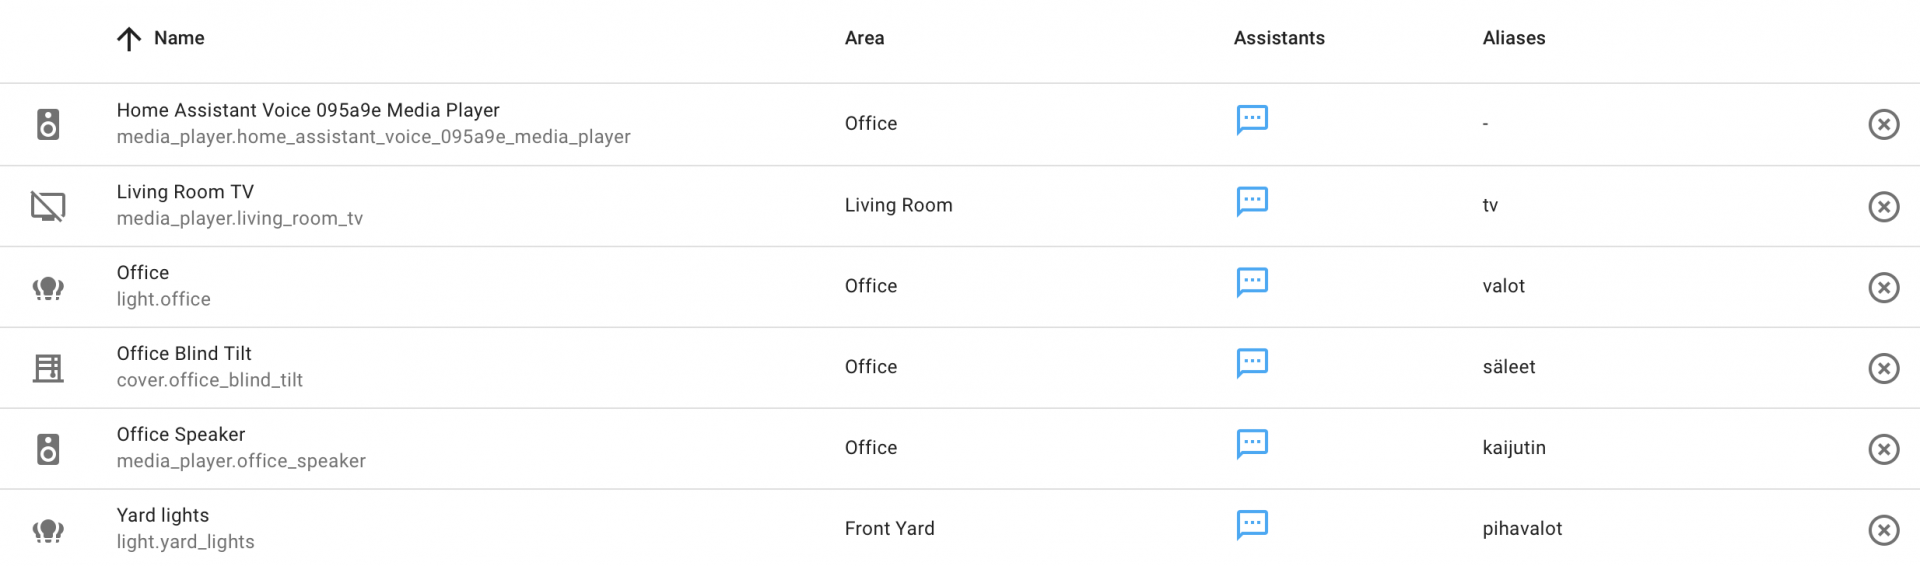Screen dimensions: 1920x566
Task: Toggle the Name sort direction arrow
Action: 129,39
